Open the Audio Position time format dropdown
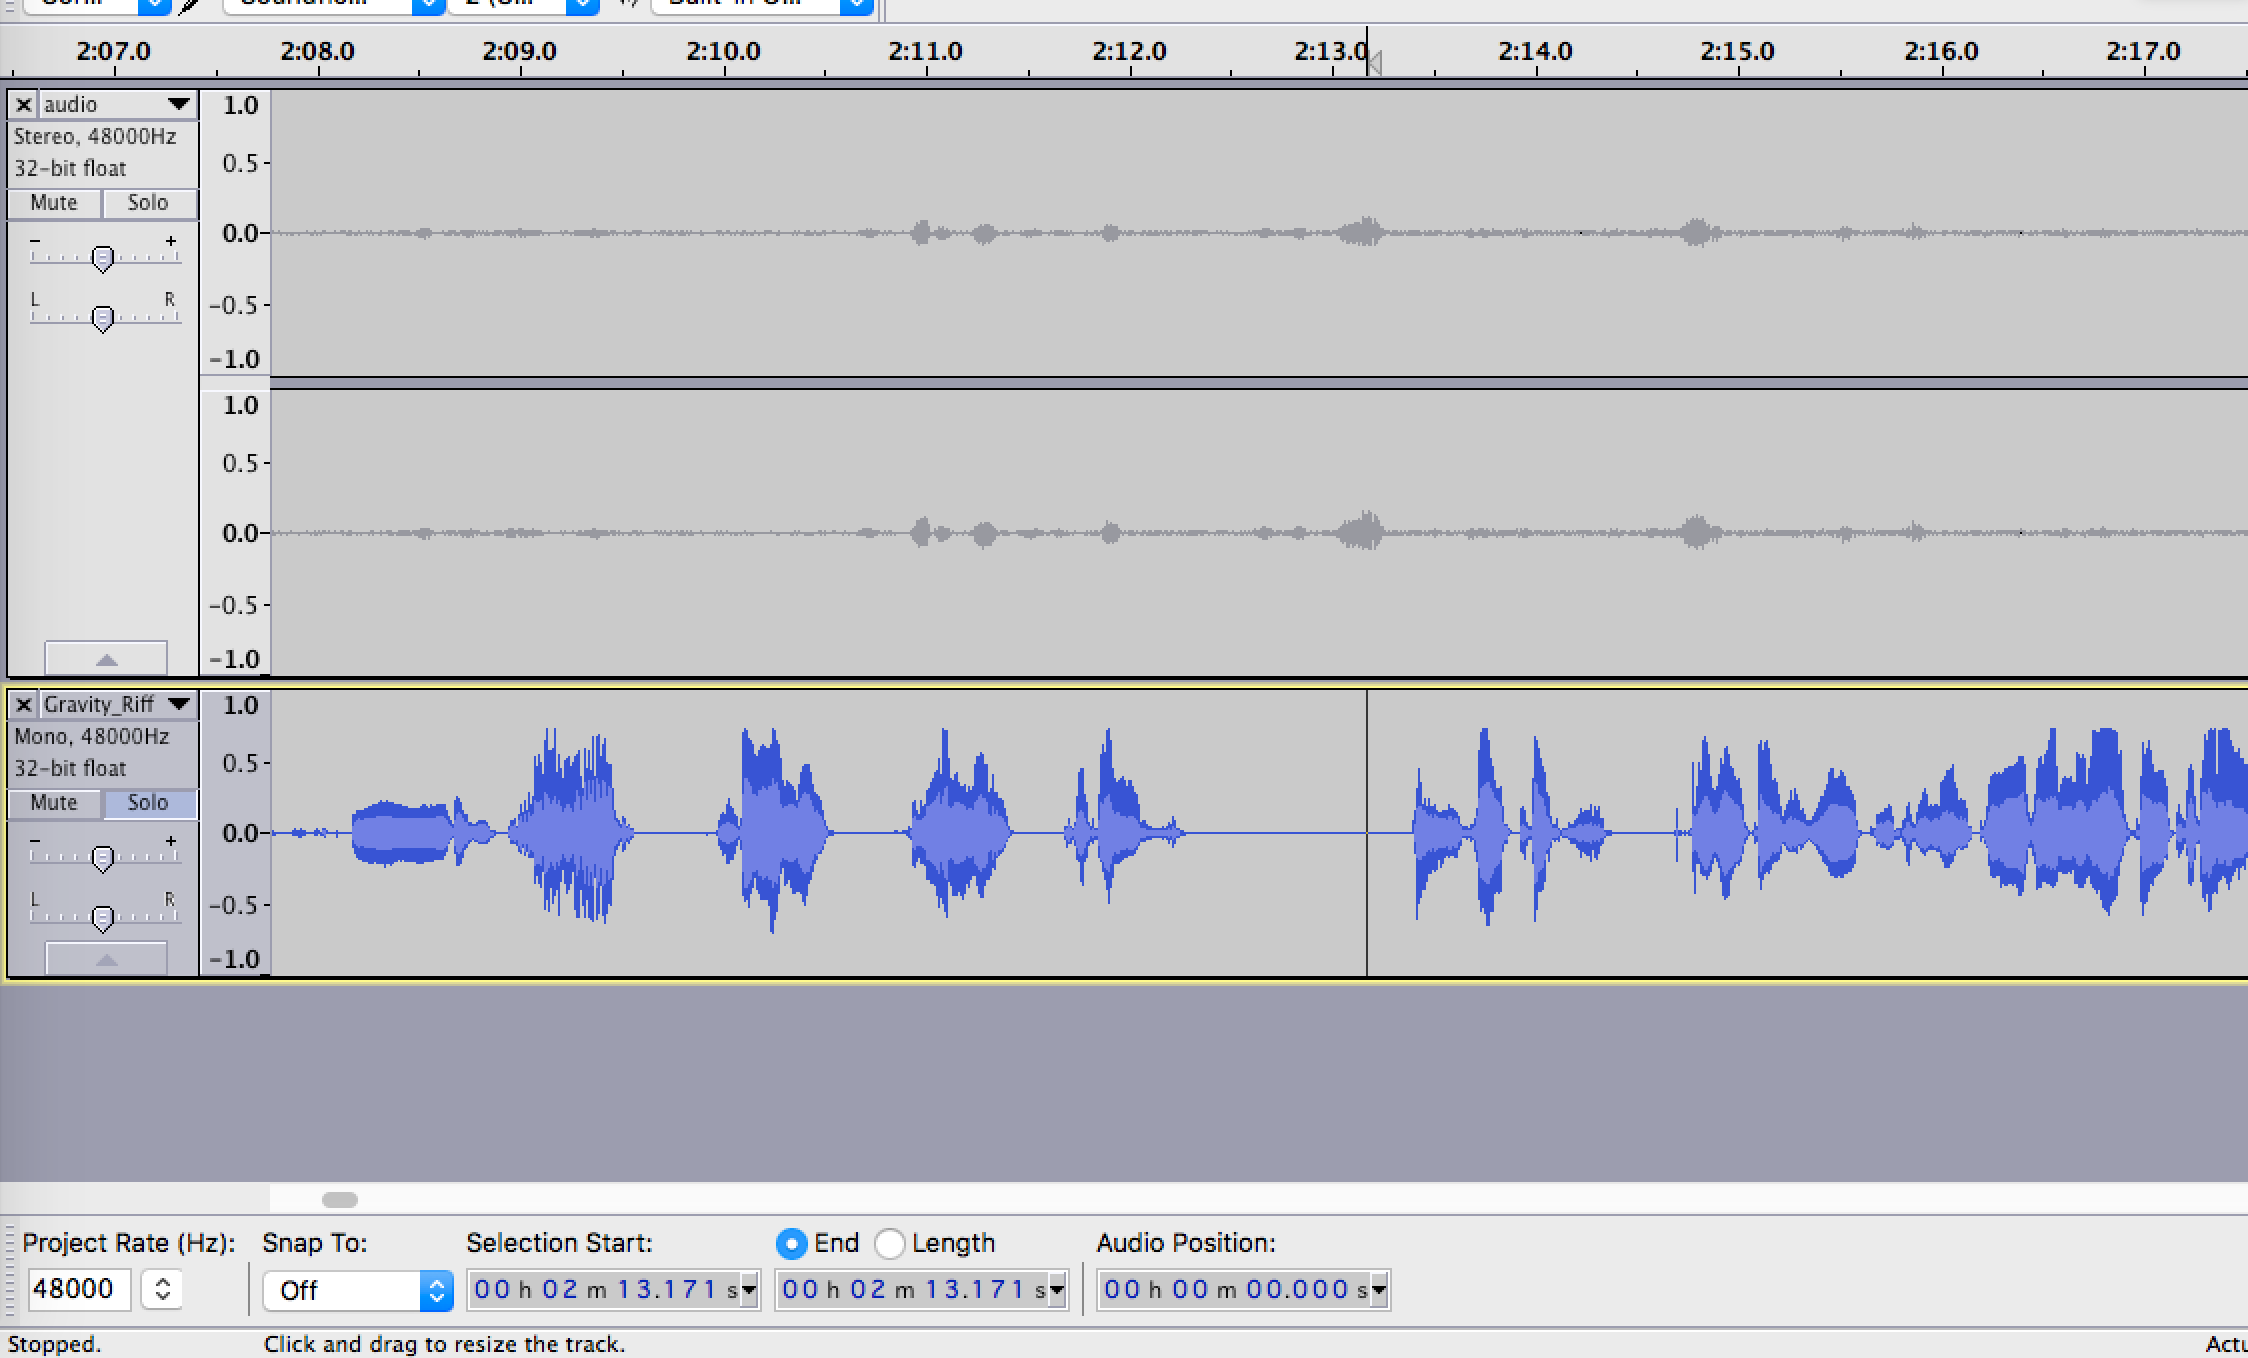Viewport: 2248px width, 1358px height. (1379, 1291)
